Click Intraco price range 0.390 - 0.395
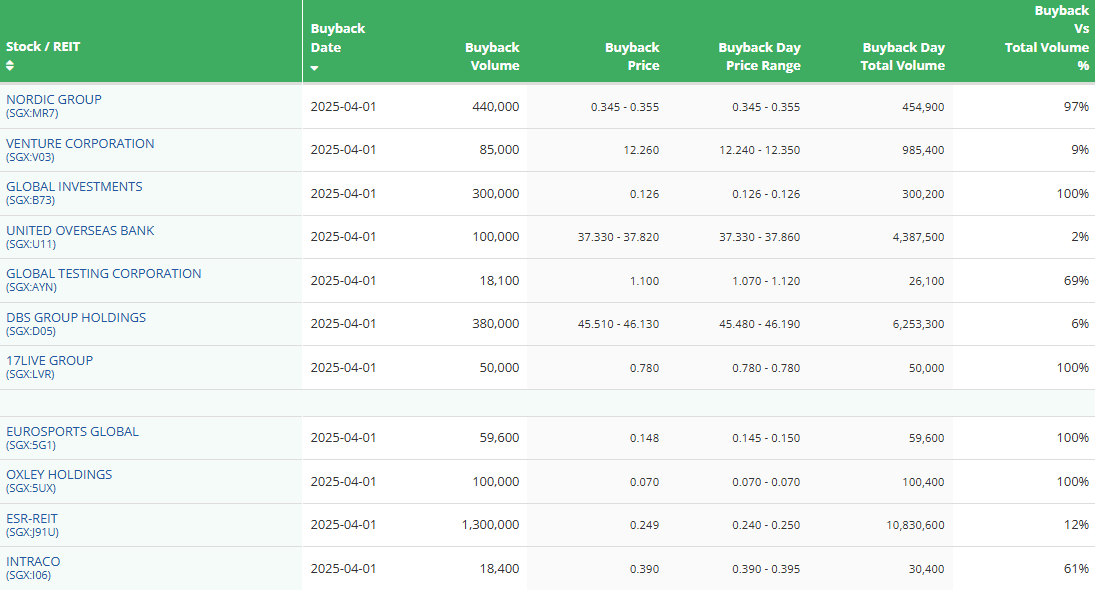 click(x=766, y=569)
